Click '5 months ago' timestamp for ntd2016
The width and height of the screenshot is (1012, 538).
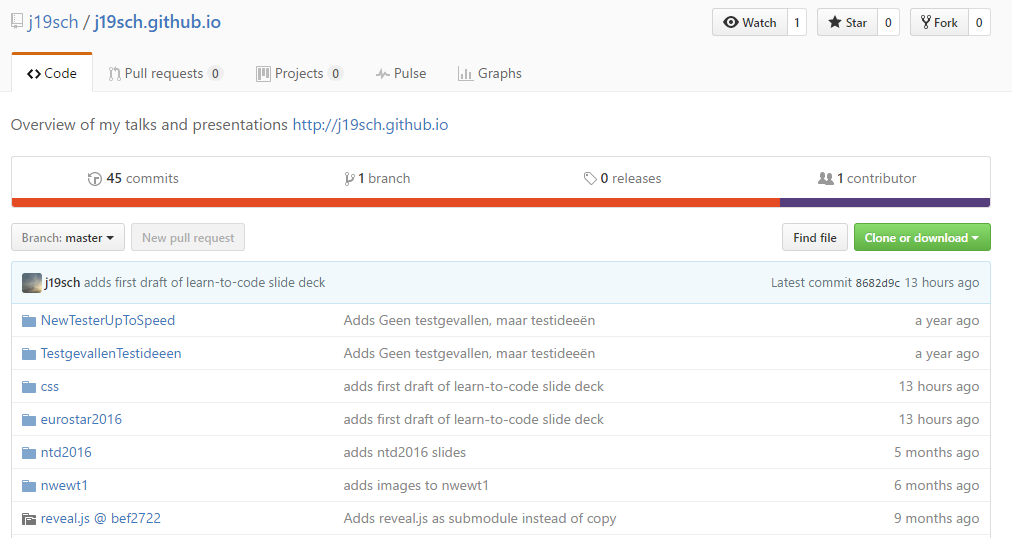936,452
